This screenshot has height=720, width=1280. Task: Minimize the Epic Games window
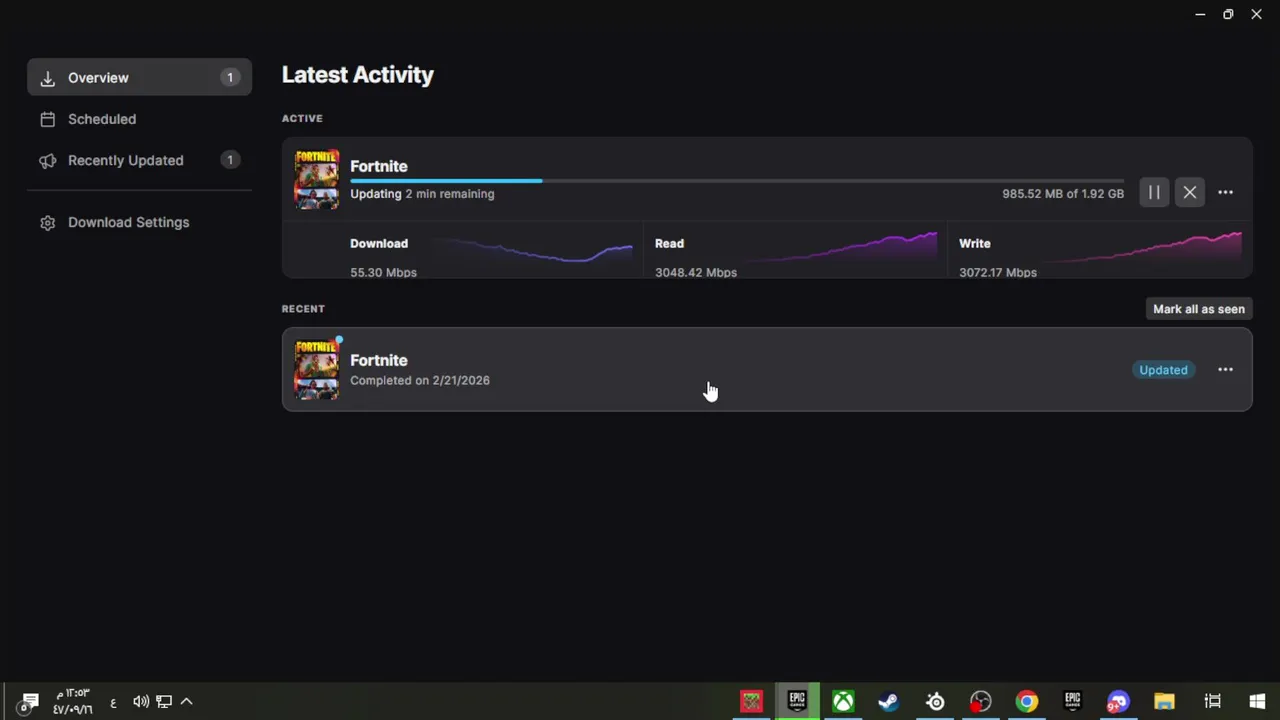pyautogui.click(x=1200, y=14)
